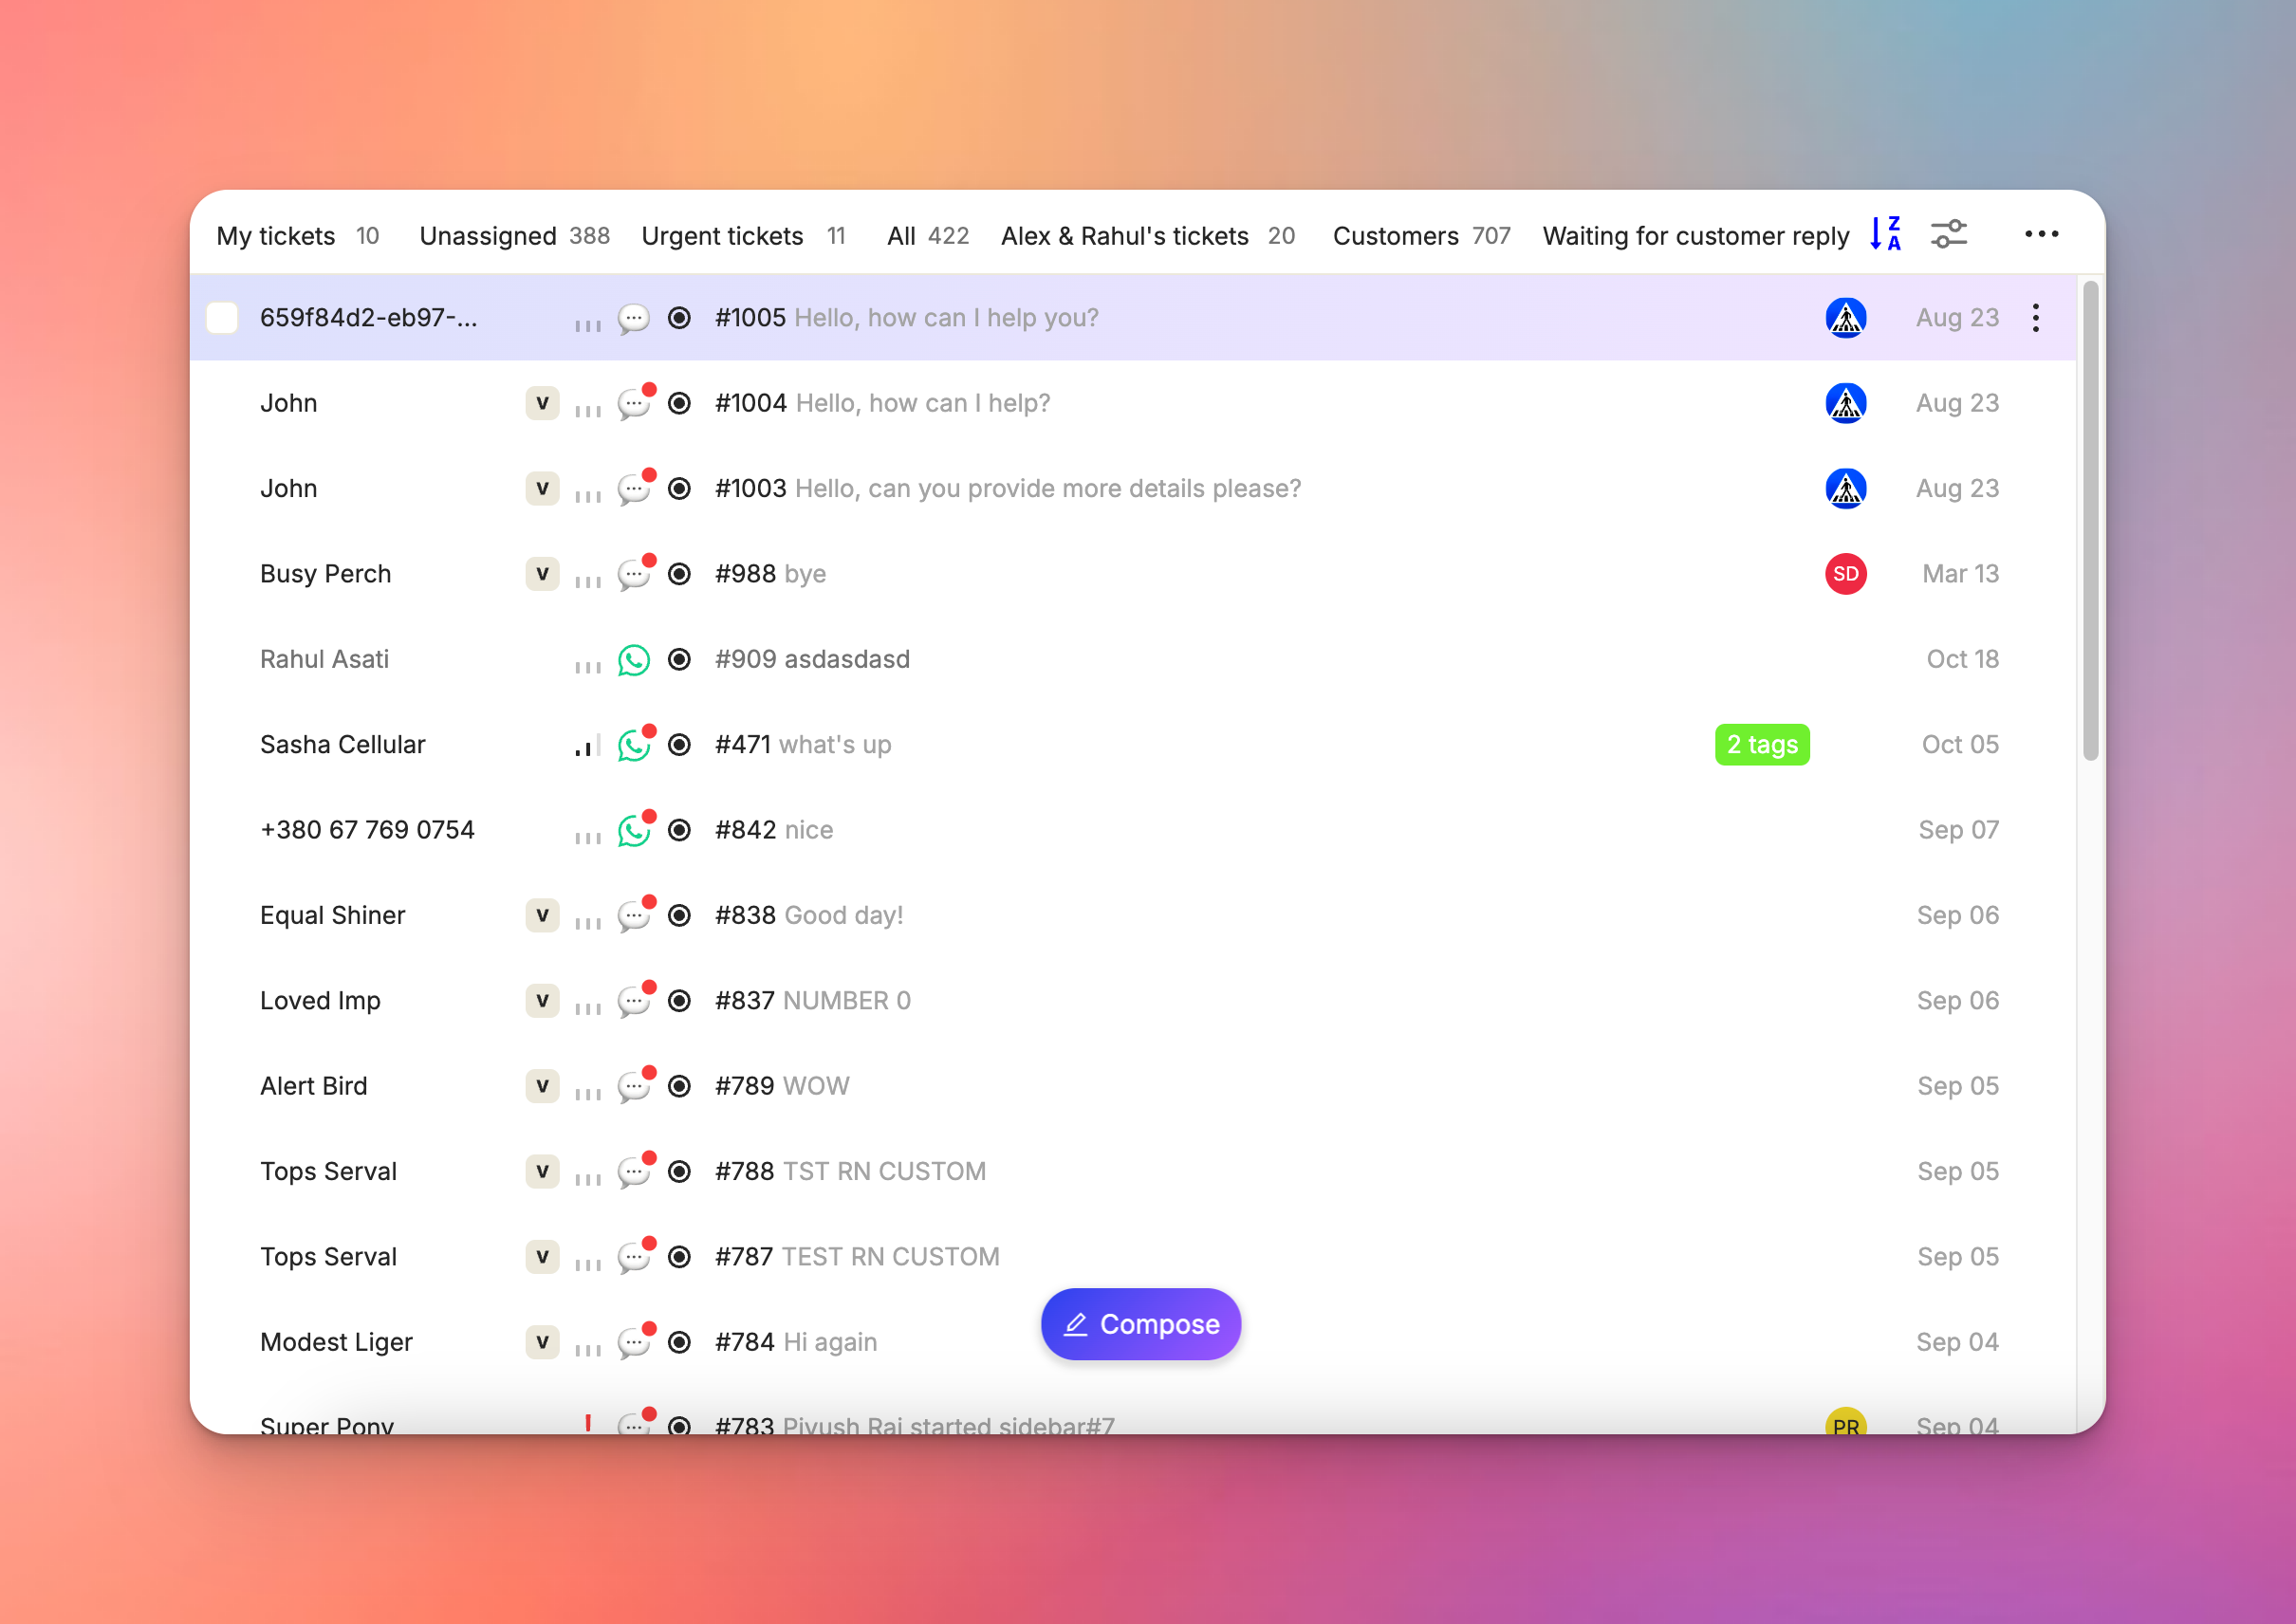Click the Compose button
Image resolution: width=2296 pixels, height=1624 pixels.
click(x=1140, y=1324)
